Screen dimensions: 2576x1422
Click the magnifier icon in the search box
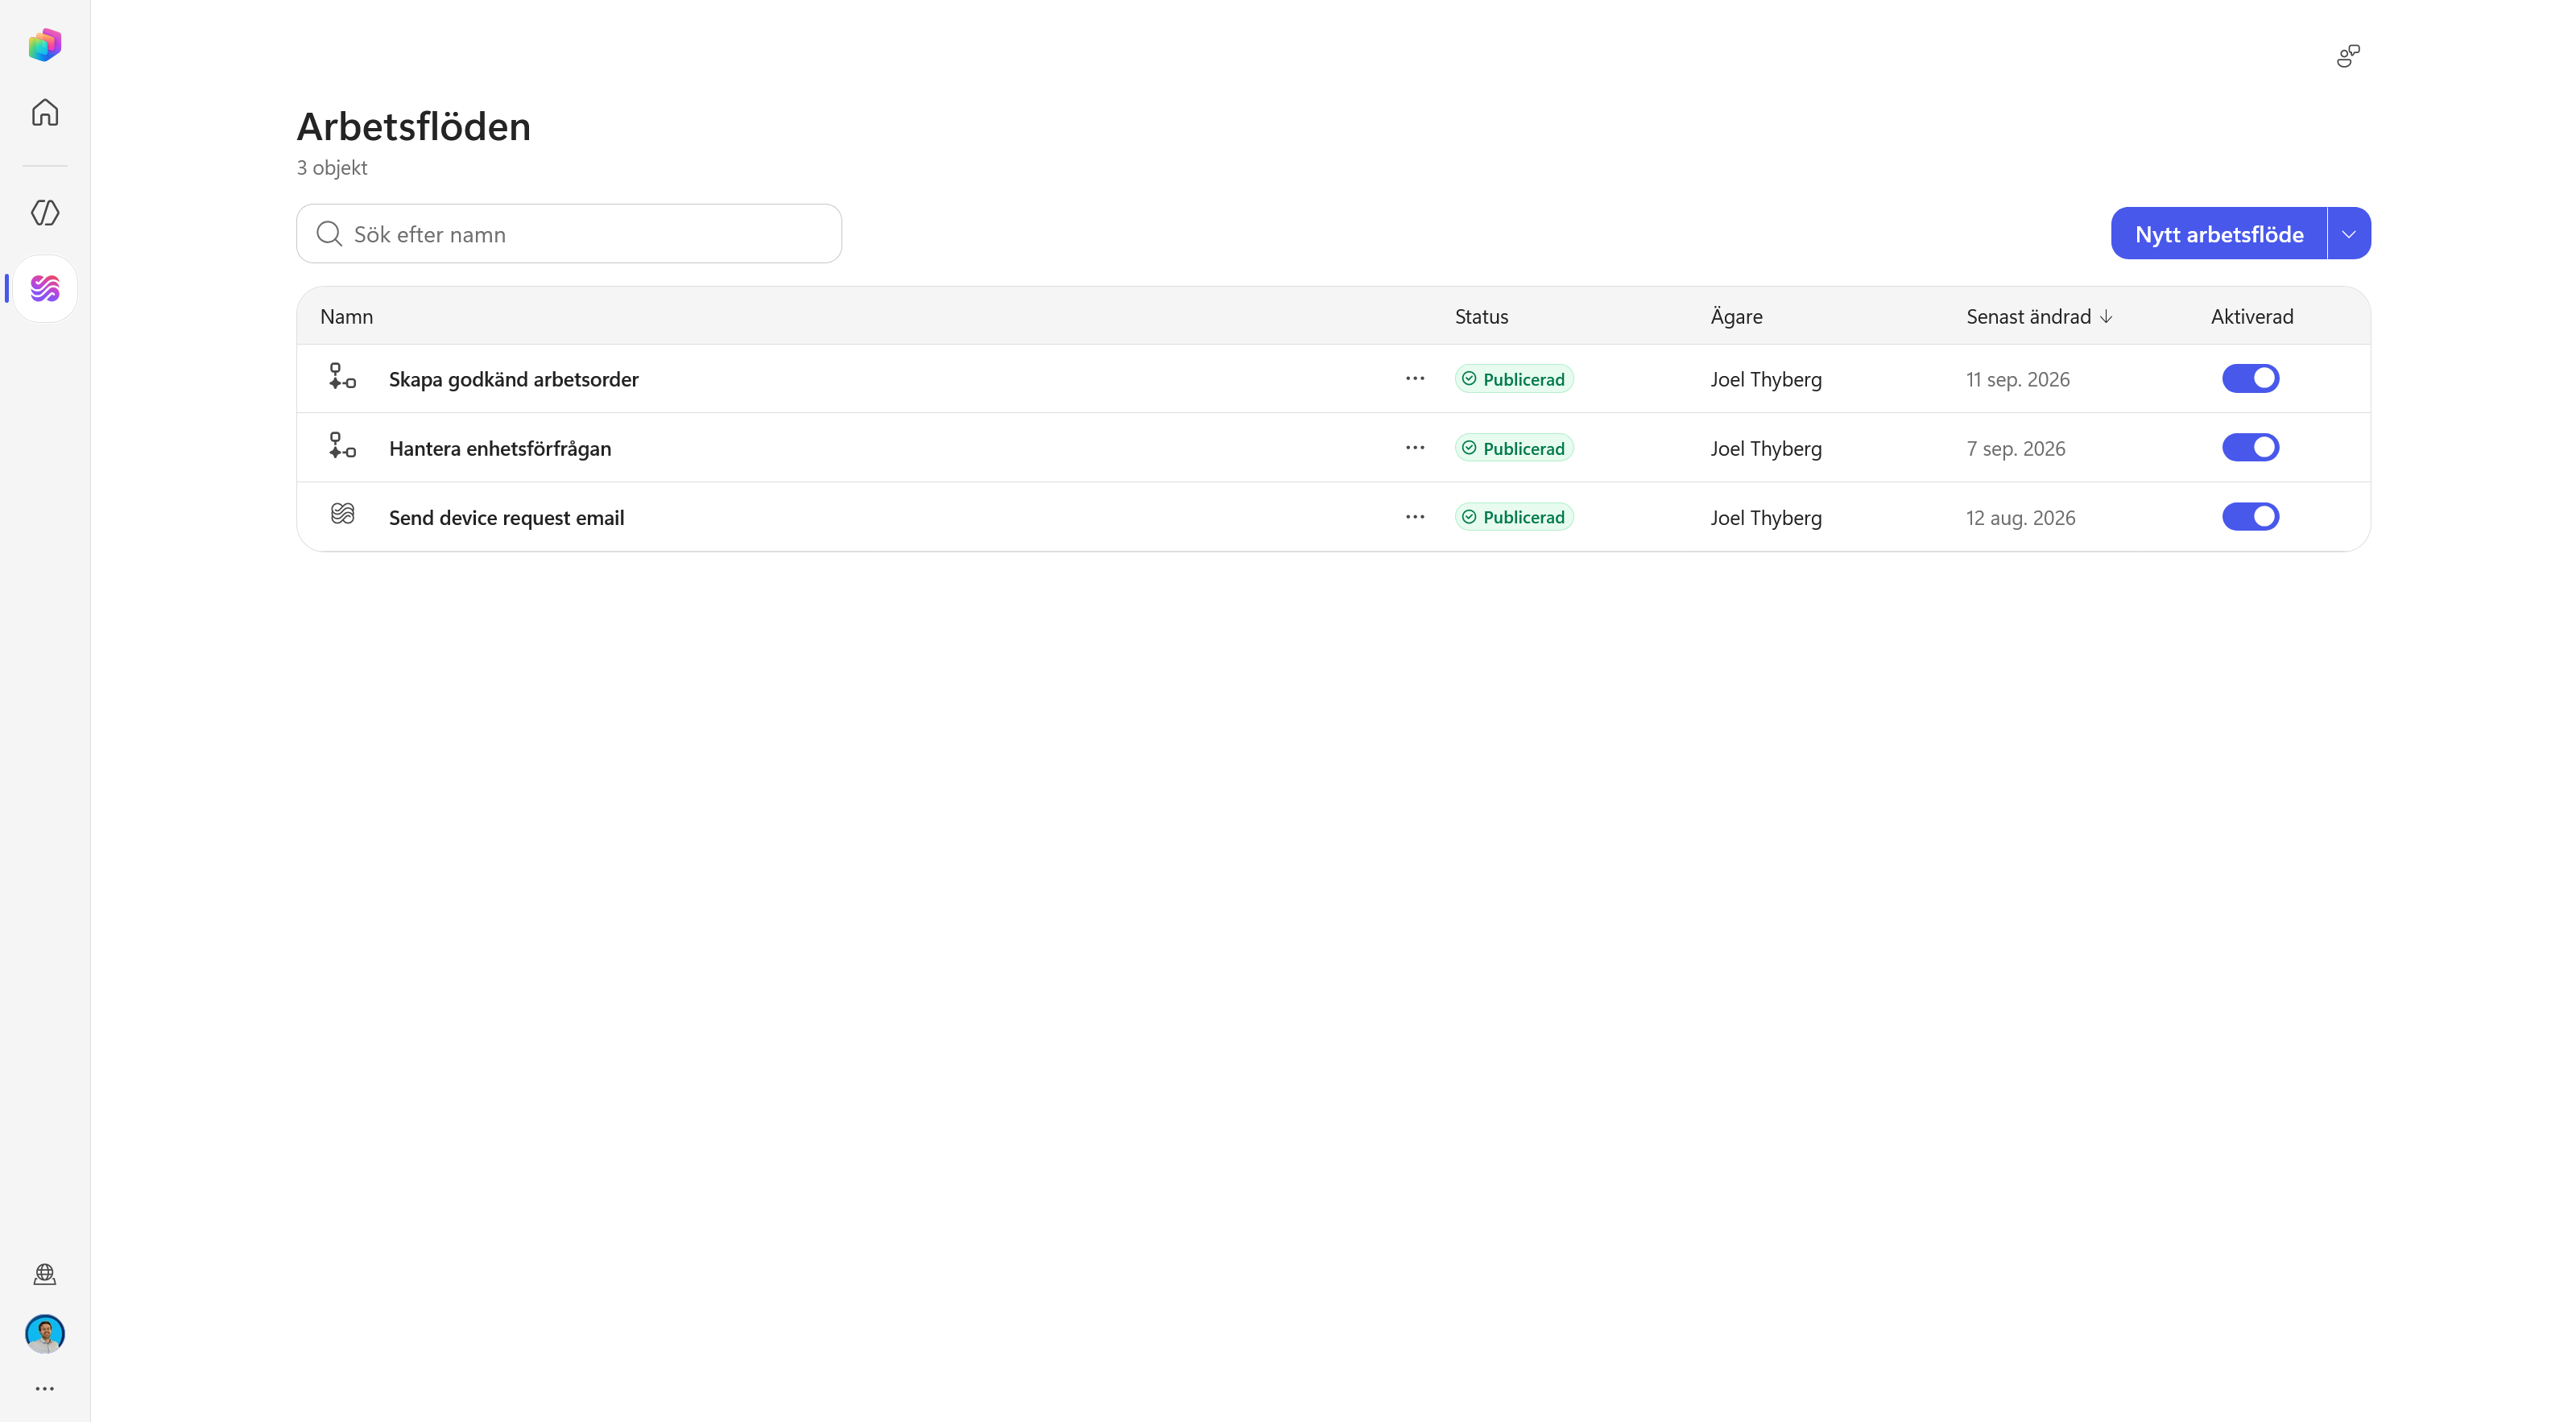coord(329,234)
